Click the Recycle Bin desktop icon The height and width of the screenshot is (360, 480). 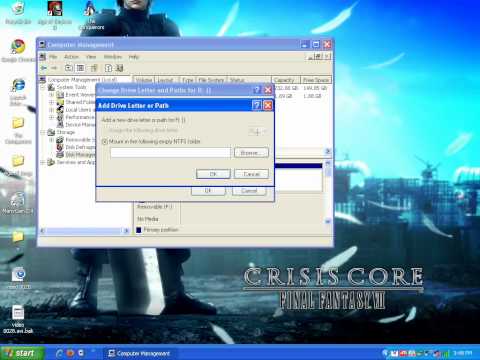tap(18, 9)
